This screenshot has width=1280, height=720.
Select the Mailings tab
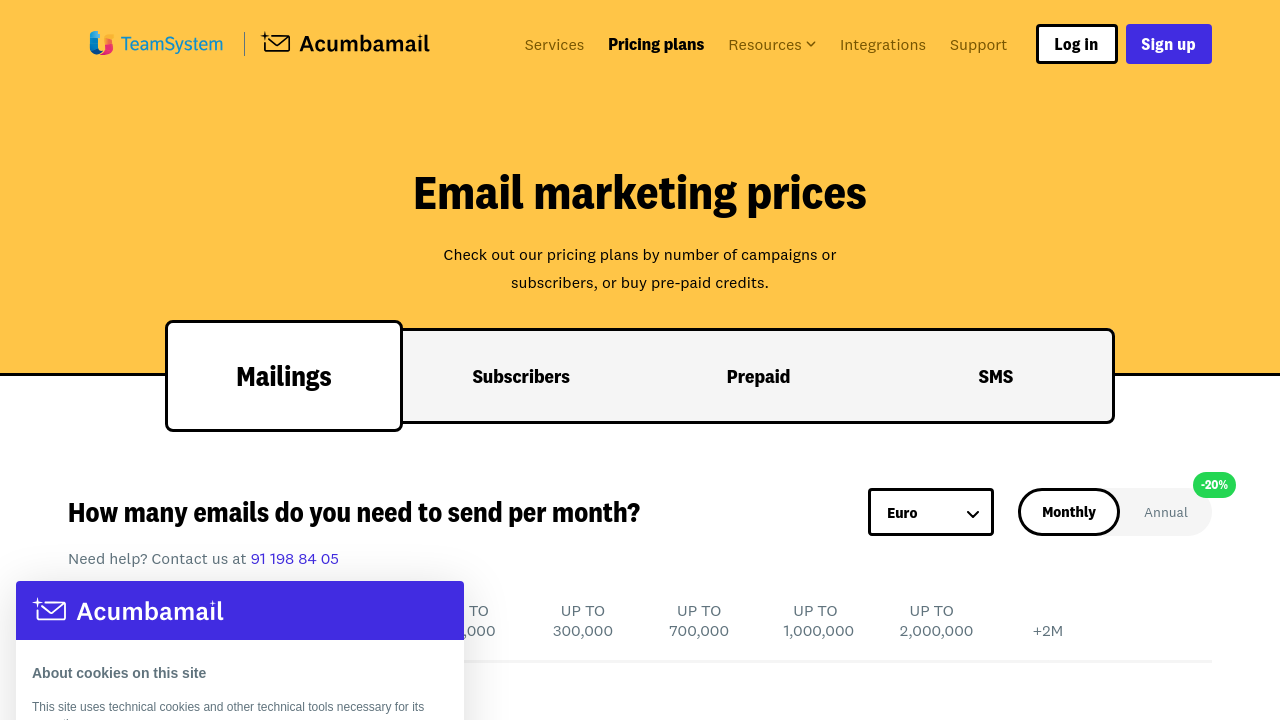[283, 376]
